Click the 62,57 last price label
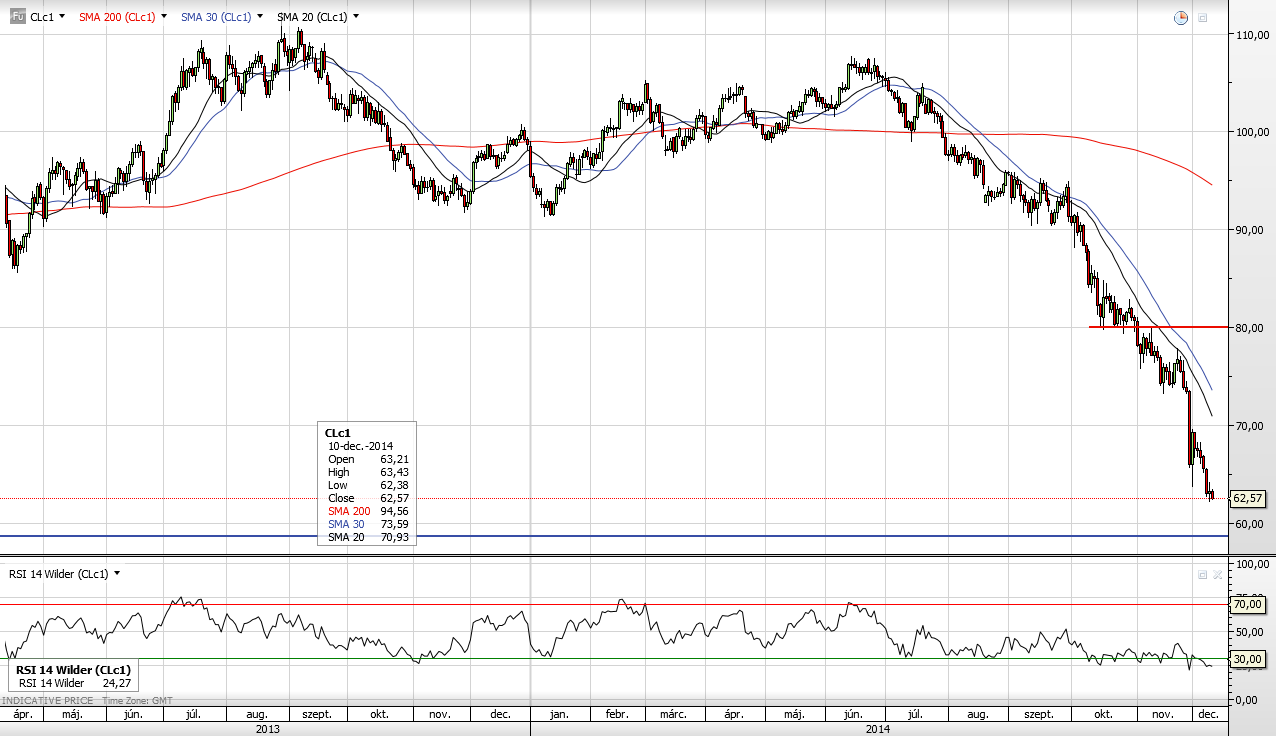1276x736 pixels. [1250, 497]
